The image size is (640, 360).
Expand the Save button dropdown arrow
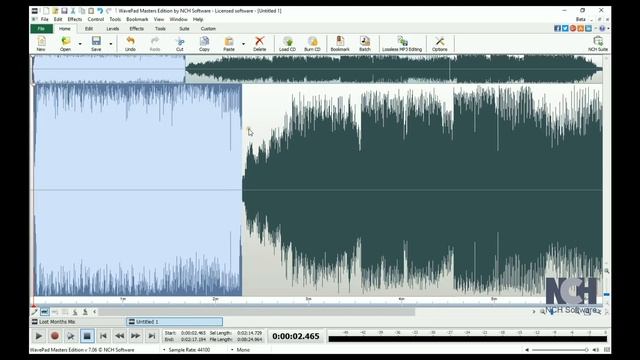111,44
